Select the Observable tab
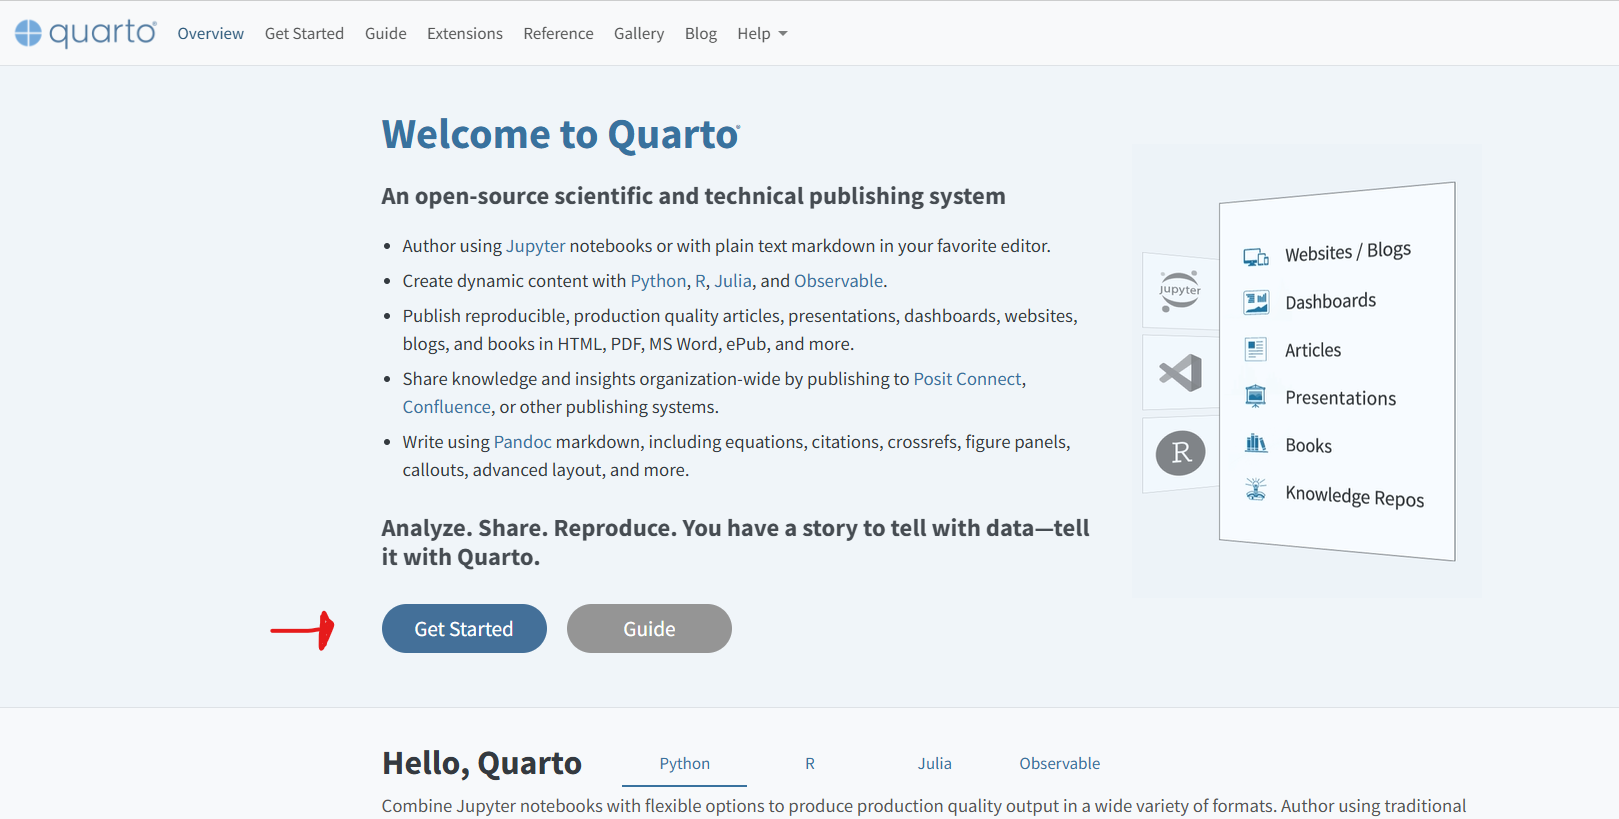The width and height of the screenshot is (1619, 819). click(x=1059, y=764)
